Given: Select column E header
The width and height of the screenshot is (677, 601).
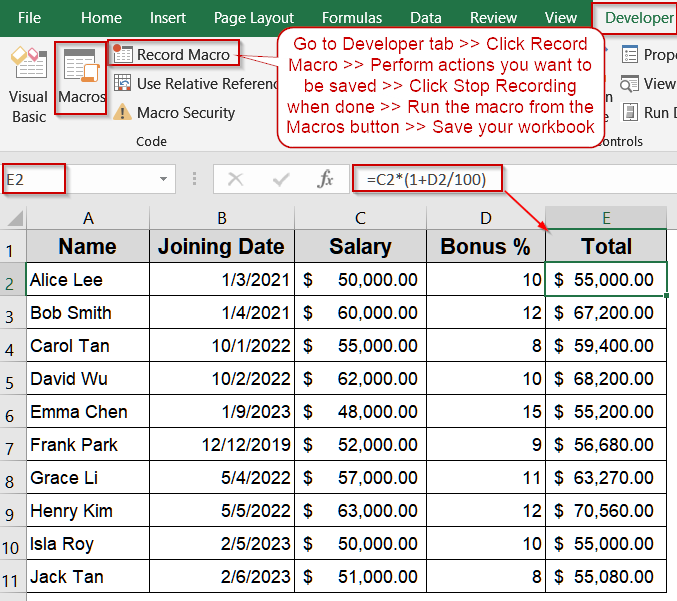Looking at the screenshot, I should 606,218.
